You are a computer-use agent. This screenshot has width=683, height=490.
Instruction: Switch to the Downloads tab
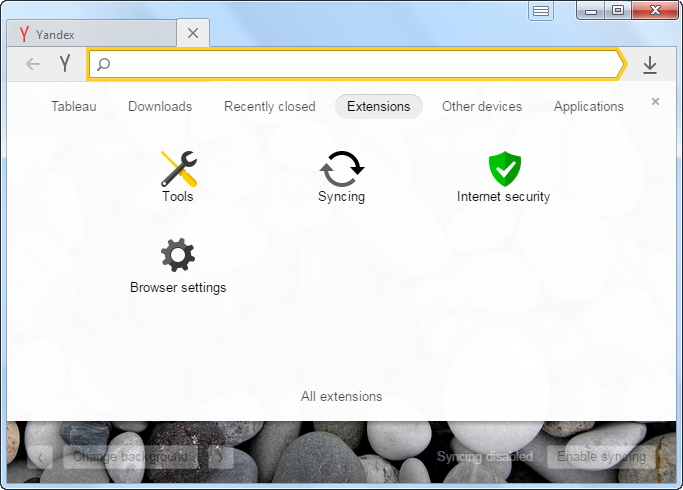click(x=160, y=106)
